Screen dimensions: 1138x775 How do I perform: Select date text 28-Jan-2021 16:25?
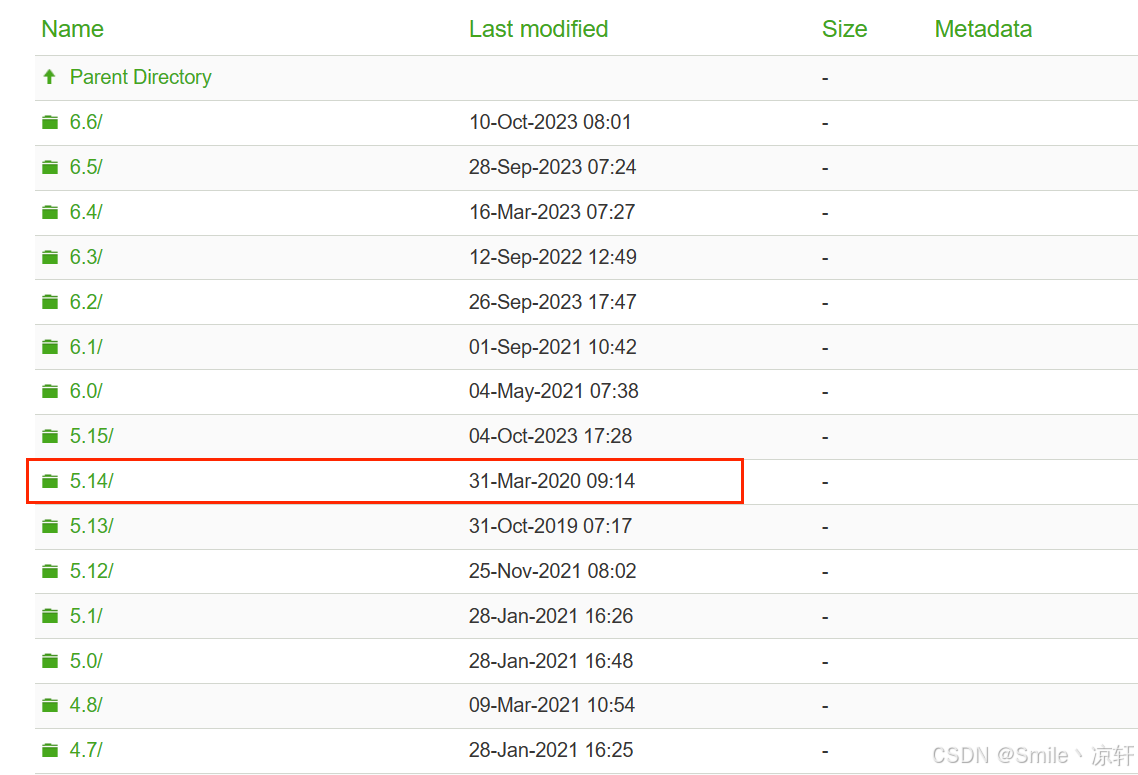(x=551, y=750)
